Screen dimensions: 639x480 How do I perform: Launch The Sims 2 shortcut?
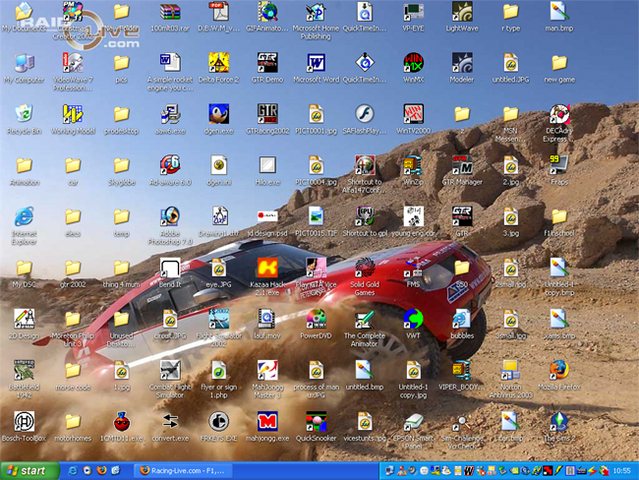pyautogui.click(x=559, y=421)
